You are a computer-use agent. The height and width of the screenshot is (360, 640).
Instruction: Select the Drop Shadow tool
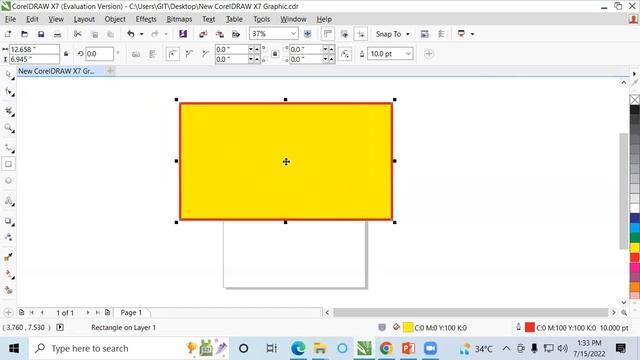9,221
